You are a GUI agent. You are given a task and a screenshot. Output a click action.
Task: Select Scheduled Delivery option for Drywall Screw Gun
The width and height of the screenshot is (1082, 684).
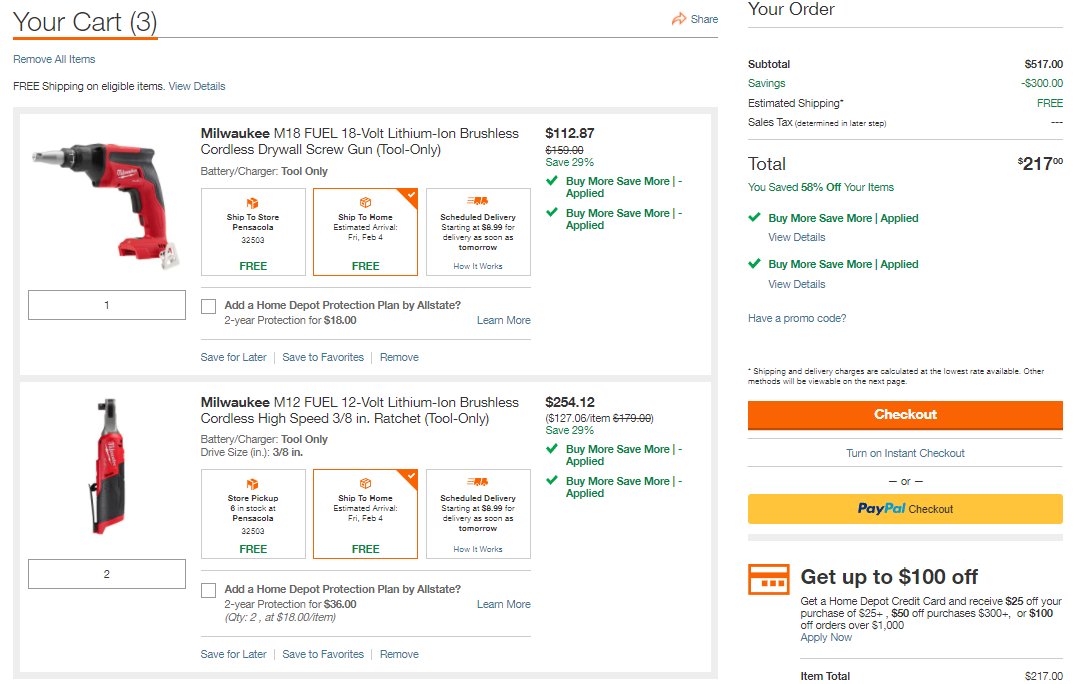478,232
